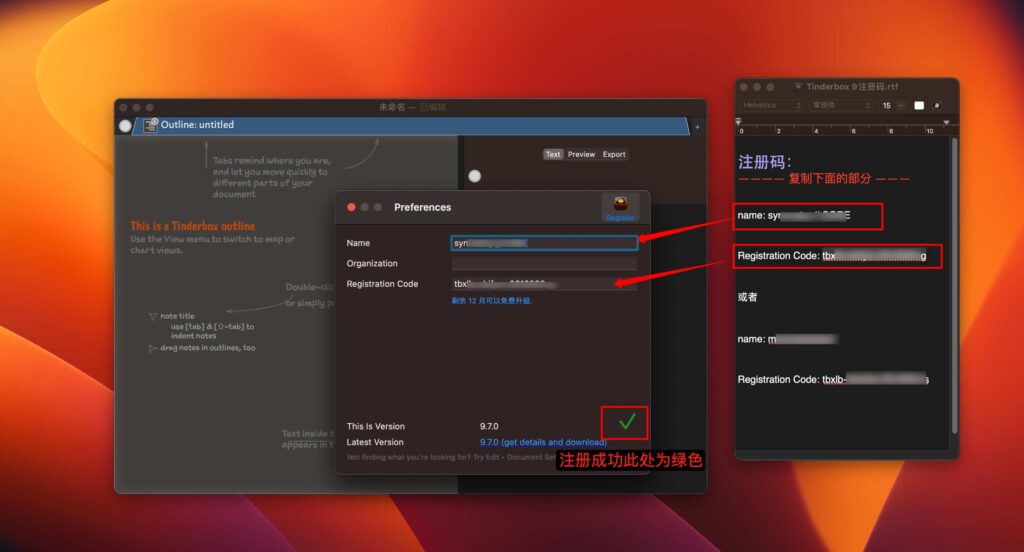The image size is (1024, 552).
Task: Open the white text color swatch
Action: tap(919, 105)
